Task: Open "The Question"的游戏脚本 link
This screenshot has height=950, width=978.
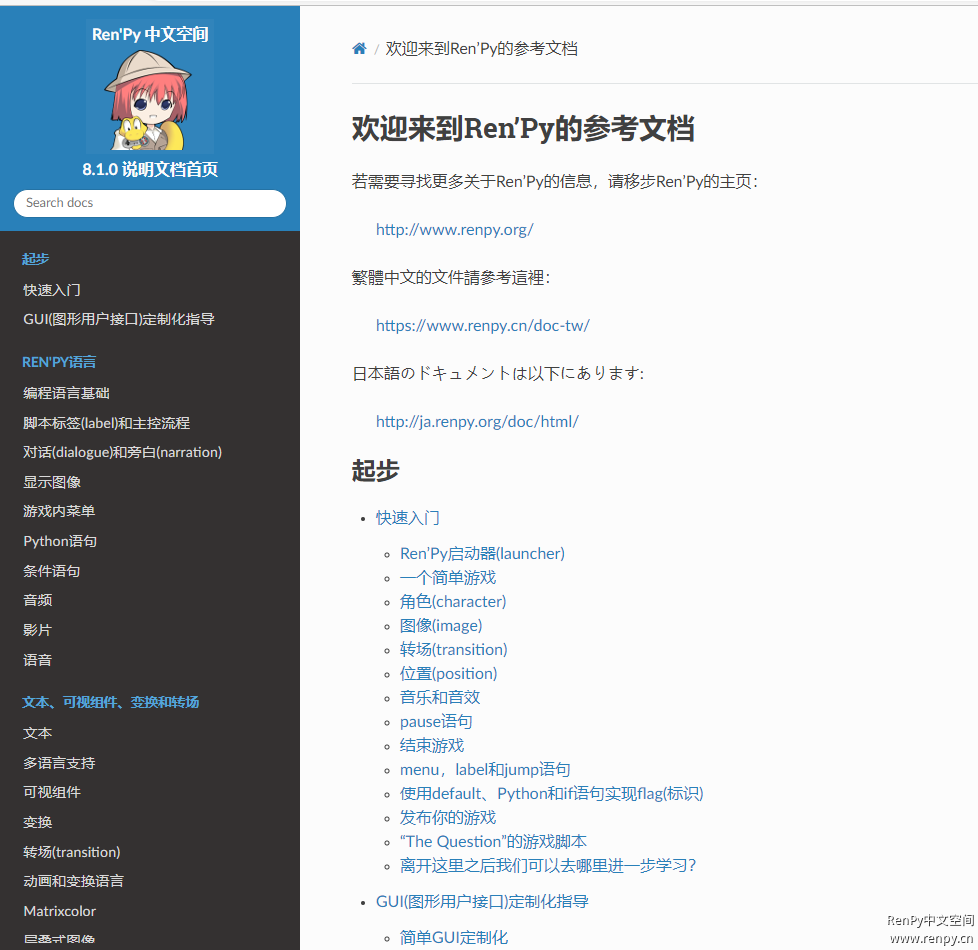Action: coord(493,841)
